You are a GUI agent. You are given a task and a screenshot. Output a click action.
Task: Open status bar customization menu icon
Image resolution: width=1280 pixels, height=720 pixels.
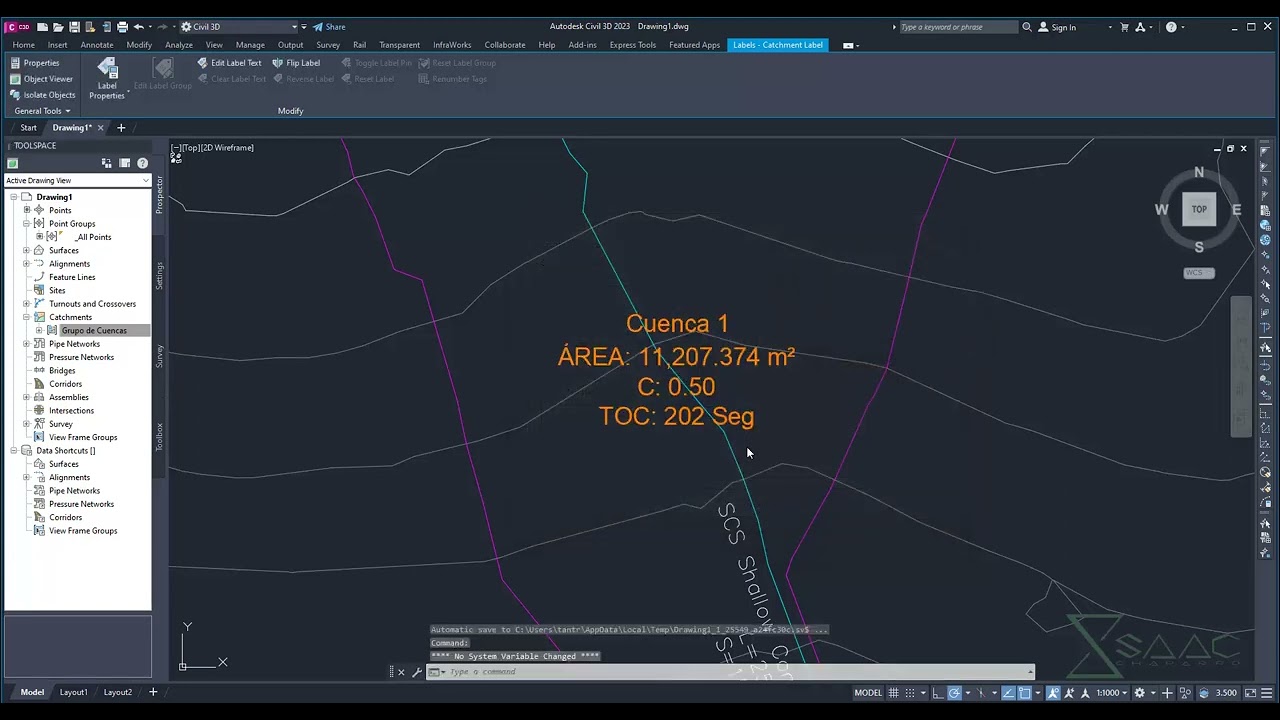1267,693
